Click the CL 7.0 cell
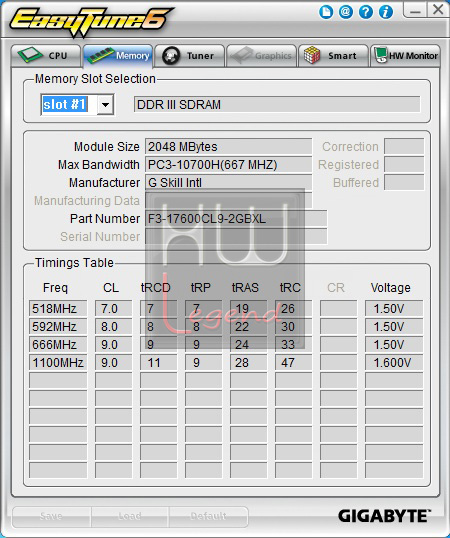Viewport: 450px width, 538px height. [114, 308]
